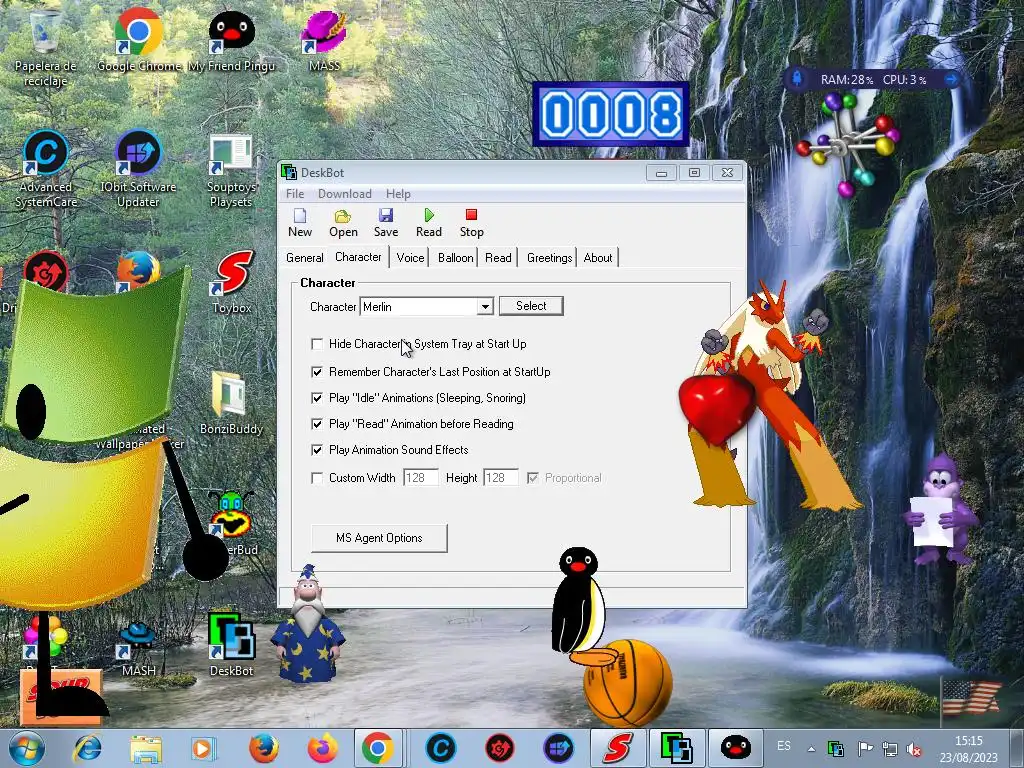Viewport: 1024px width, 768px height.
Task: Click the Chrome taskbar button
Action: click(x=377, y=748)
